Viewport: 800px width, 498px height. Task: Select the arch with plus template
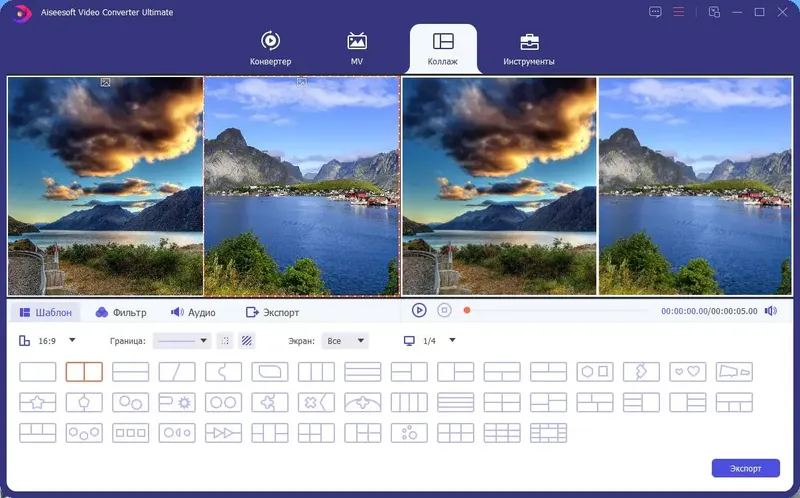tap(363, 403)
